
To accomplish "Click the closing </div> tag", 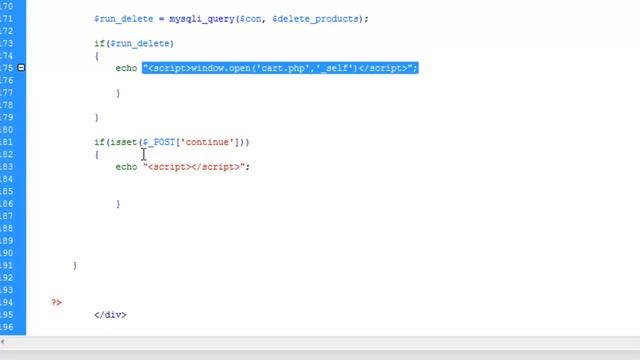I will click(110, 315).
